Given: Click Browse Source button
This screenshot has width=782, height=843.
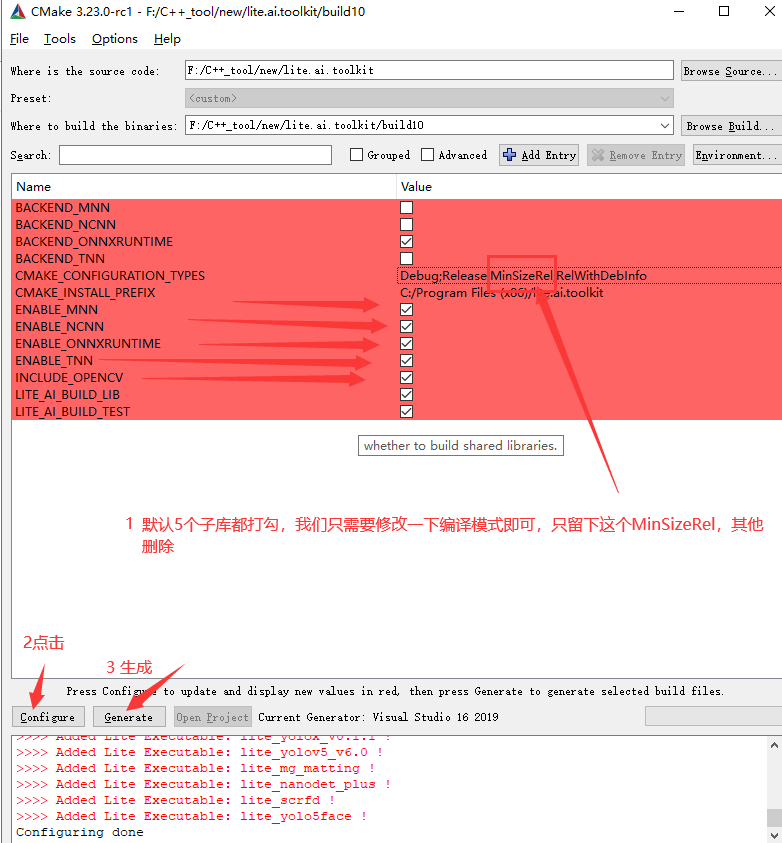Looking at the screenshot, I should point(731,71).
